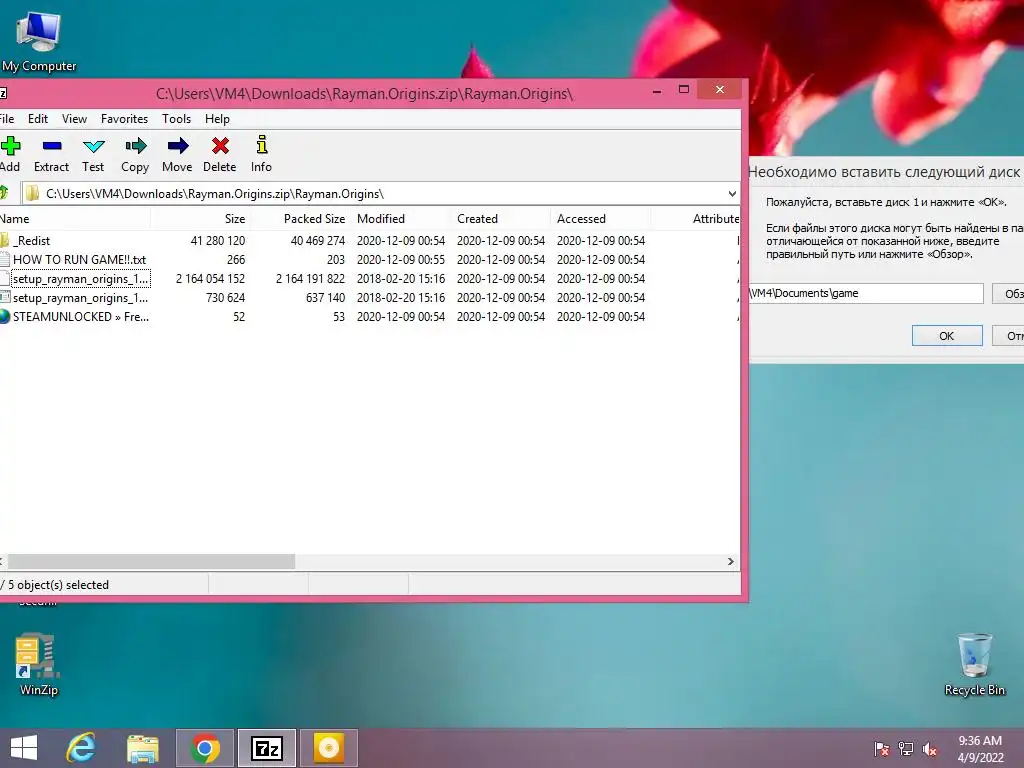The width and height of the screenshot is (1024, 768).
Task: Open the Windows Start button
Action: coord(24,748)
